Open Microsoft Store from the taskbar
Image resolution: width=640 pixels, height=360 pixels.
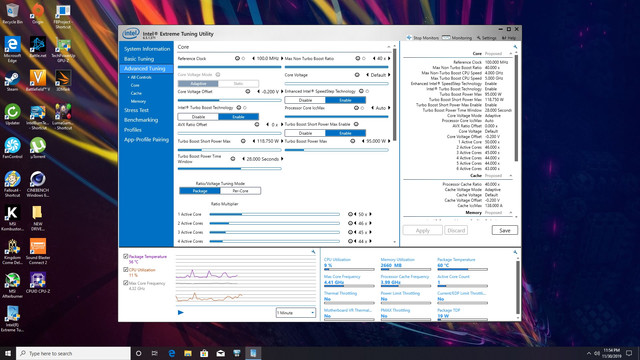click(x=204, y=353)
